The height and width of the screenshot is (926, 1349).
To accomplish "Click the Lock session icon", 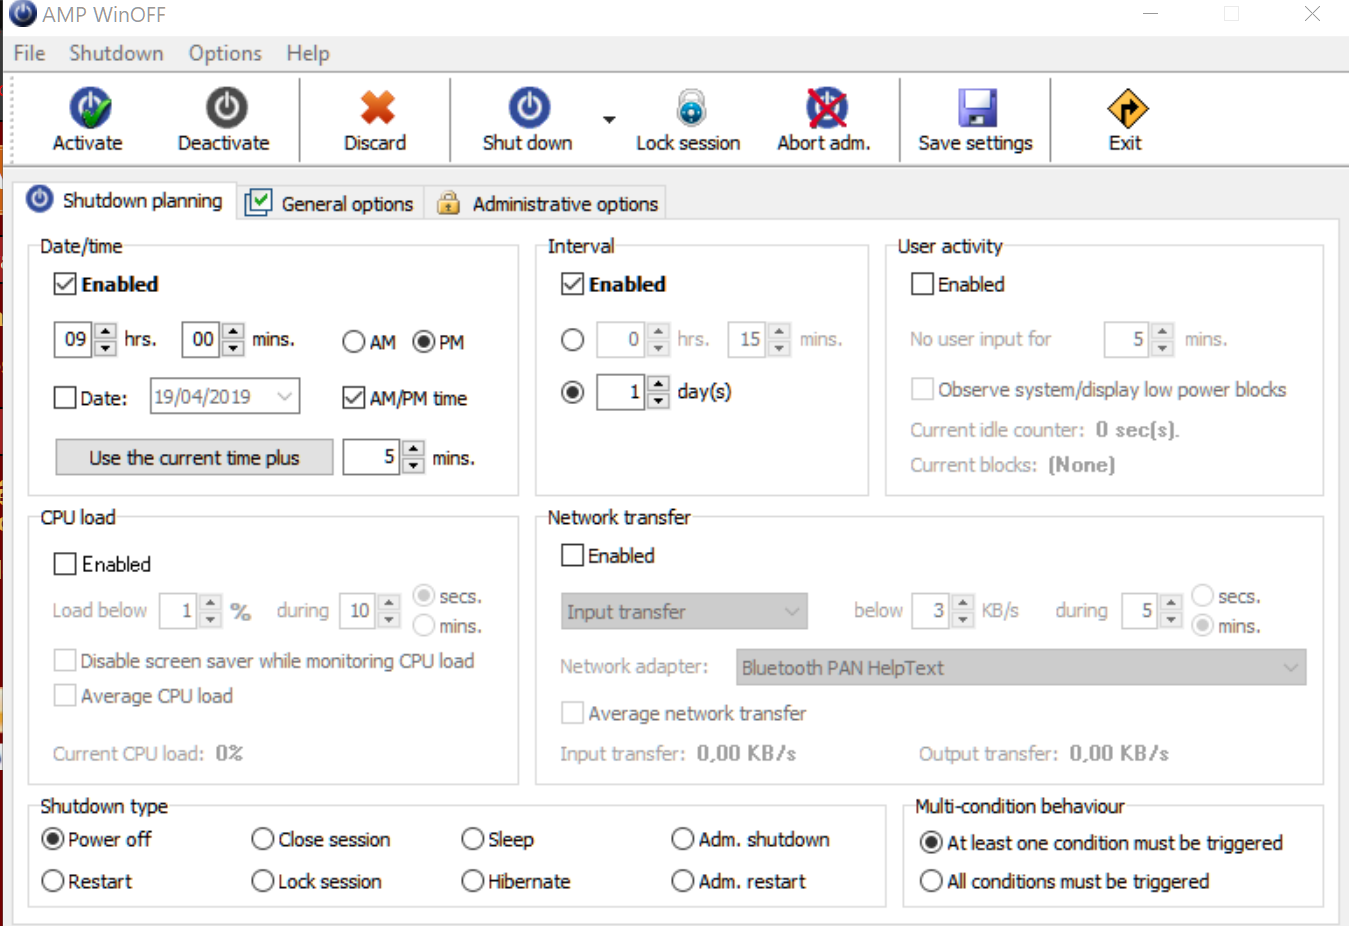I will click(x=690, y=108).
